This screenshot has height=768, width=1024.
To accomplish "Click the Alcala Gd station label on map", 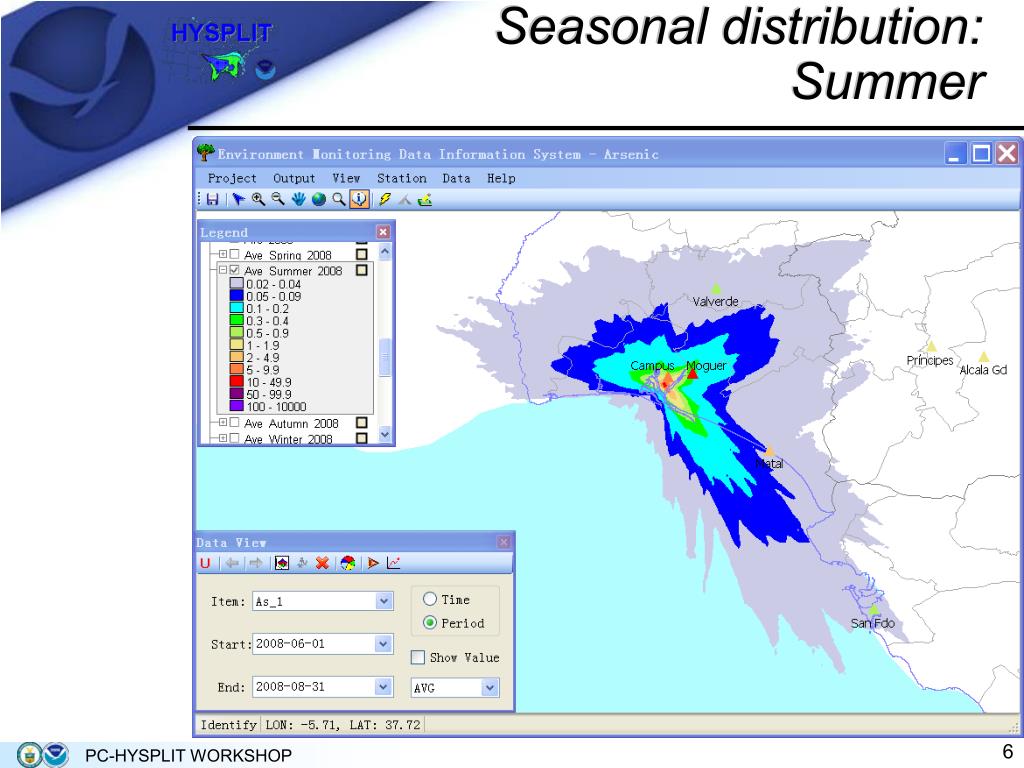I will (983, 370).
